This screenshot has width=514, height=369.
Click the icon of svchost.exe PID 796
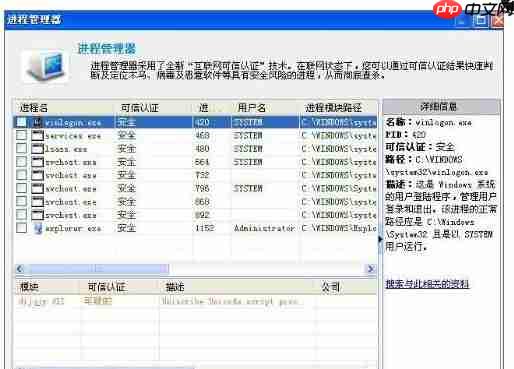(x=37, y=188)
